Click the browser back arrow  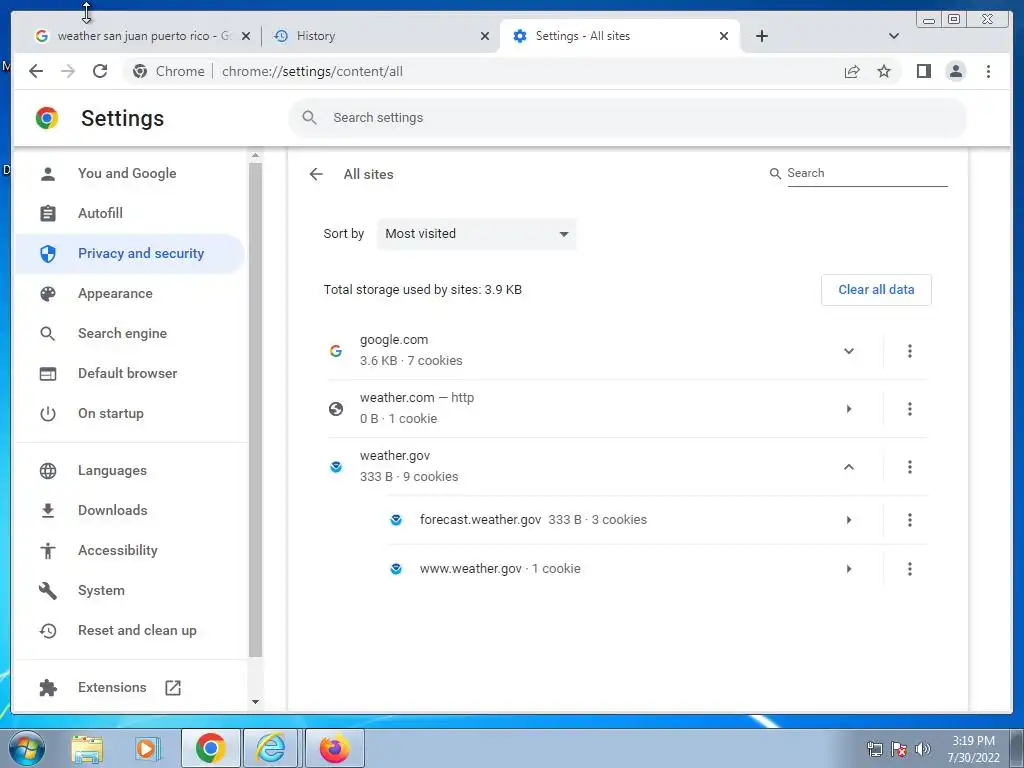point(36,71)
